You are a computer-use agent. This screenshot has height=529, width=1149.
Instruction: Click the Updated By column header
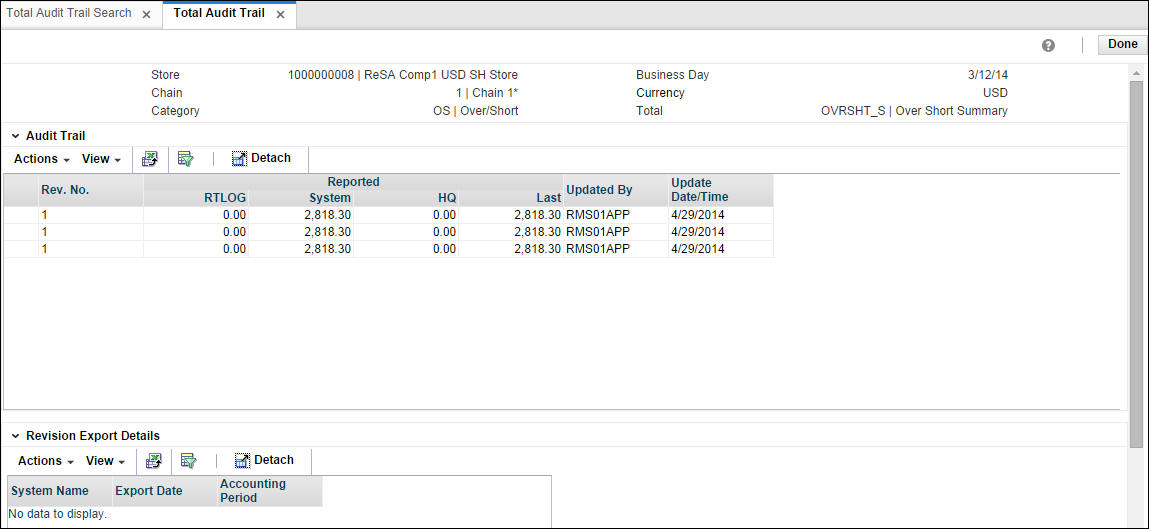click(616, 190)
